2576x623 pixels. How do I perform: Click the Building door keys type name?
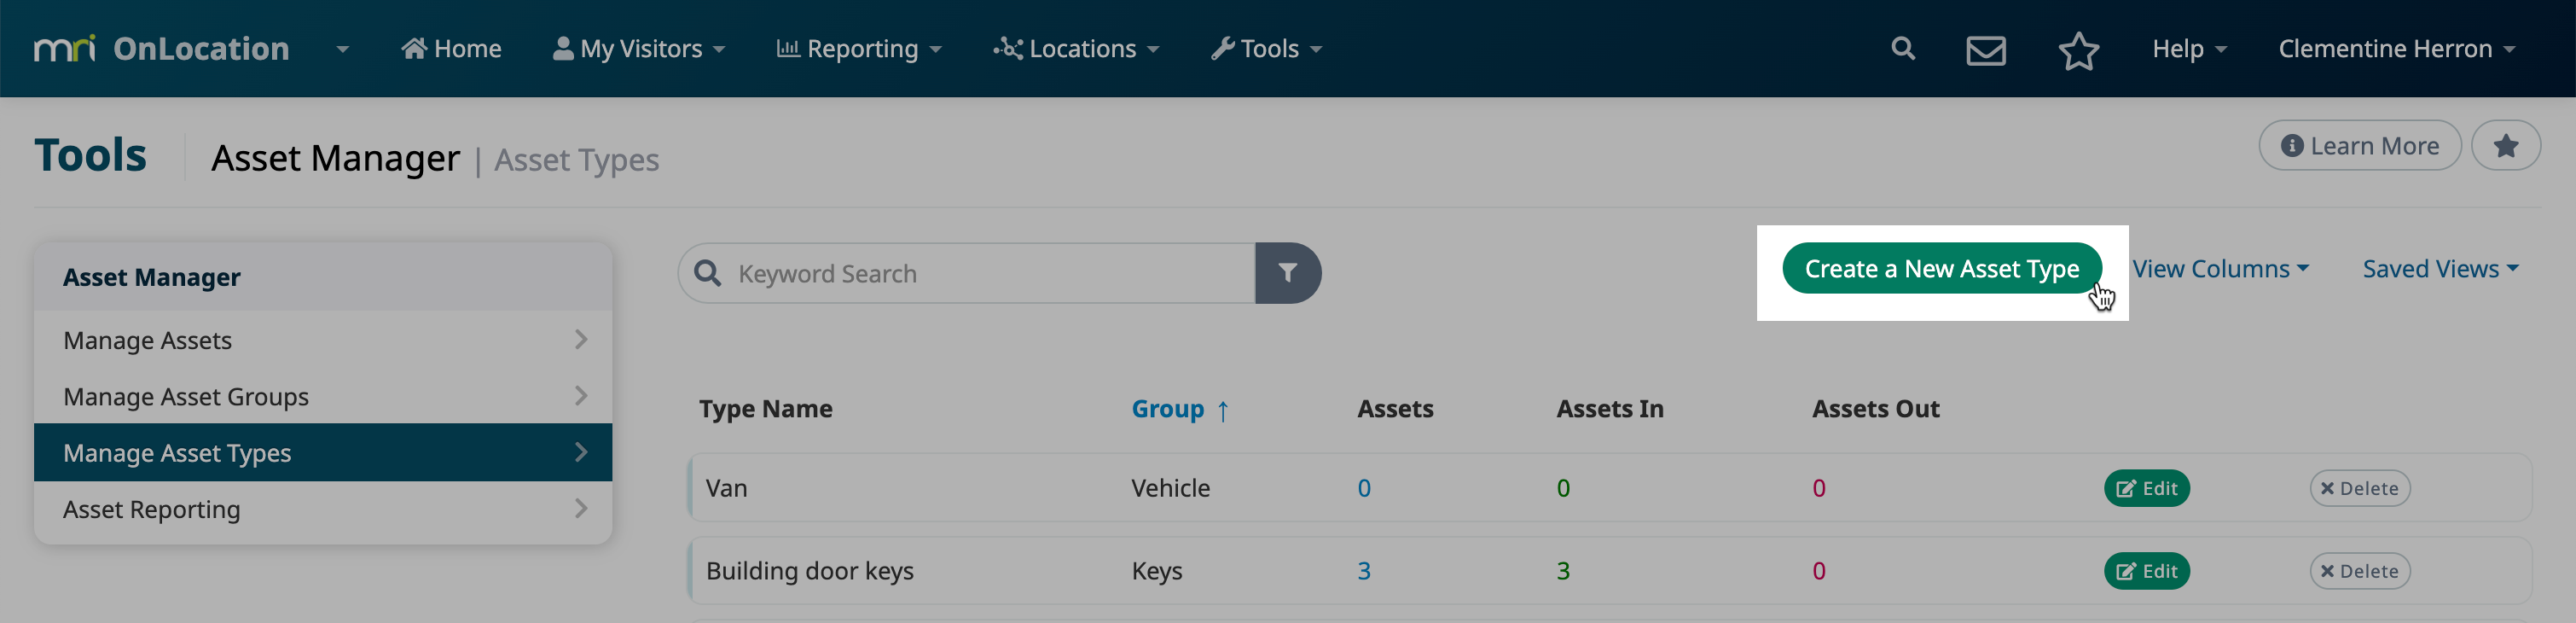[x=809, y=571]
